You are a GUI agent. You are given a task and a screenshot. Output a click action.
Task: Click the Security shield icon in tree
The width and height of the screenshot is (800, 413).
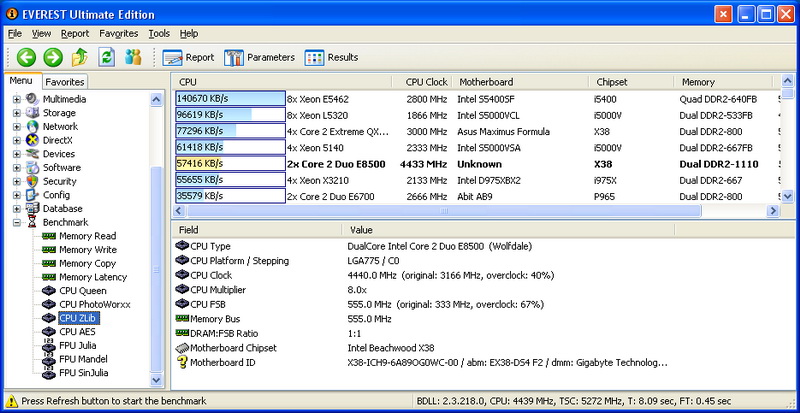[x=32, y=181]
